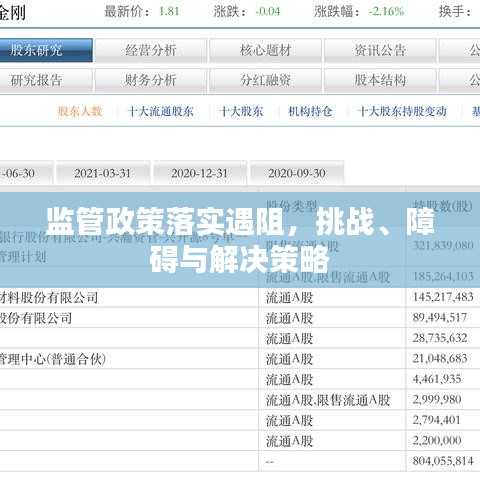Switch to the 经营分析 tab
480x480 pixels.
point(151,50)
